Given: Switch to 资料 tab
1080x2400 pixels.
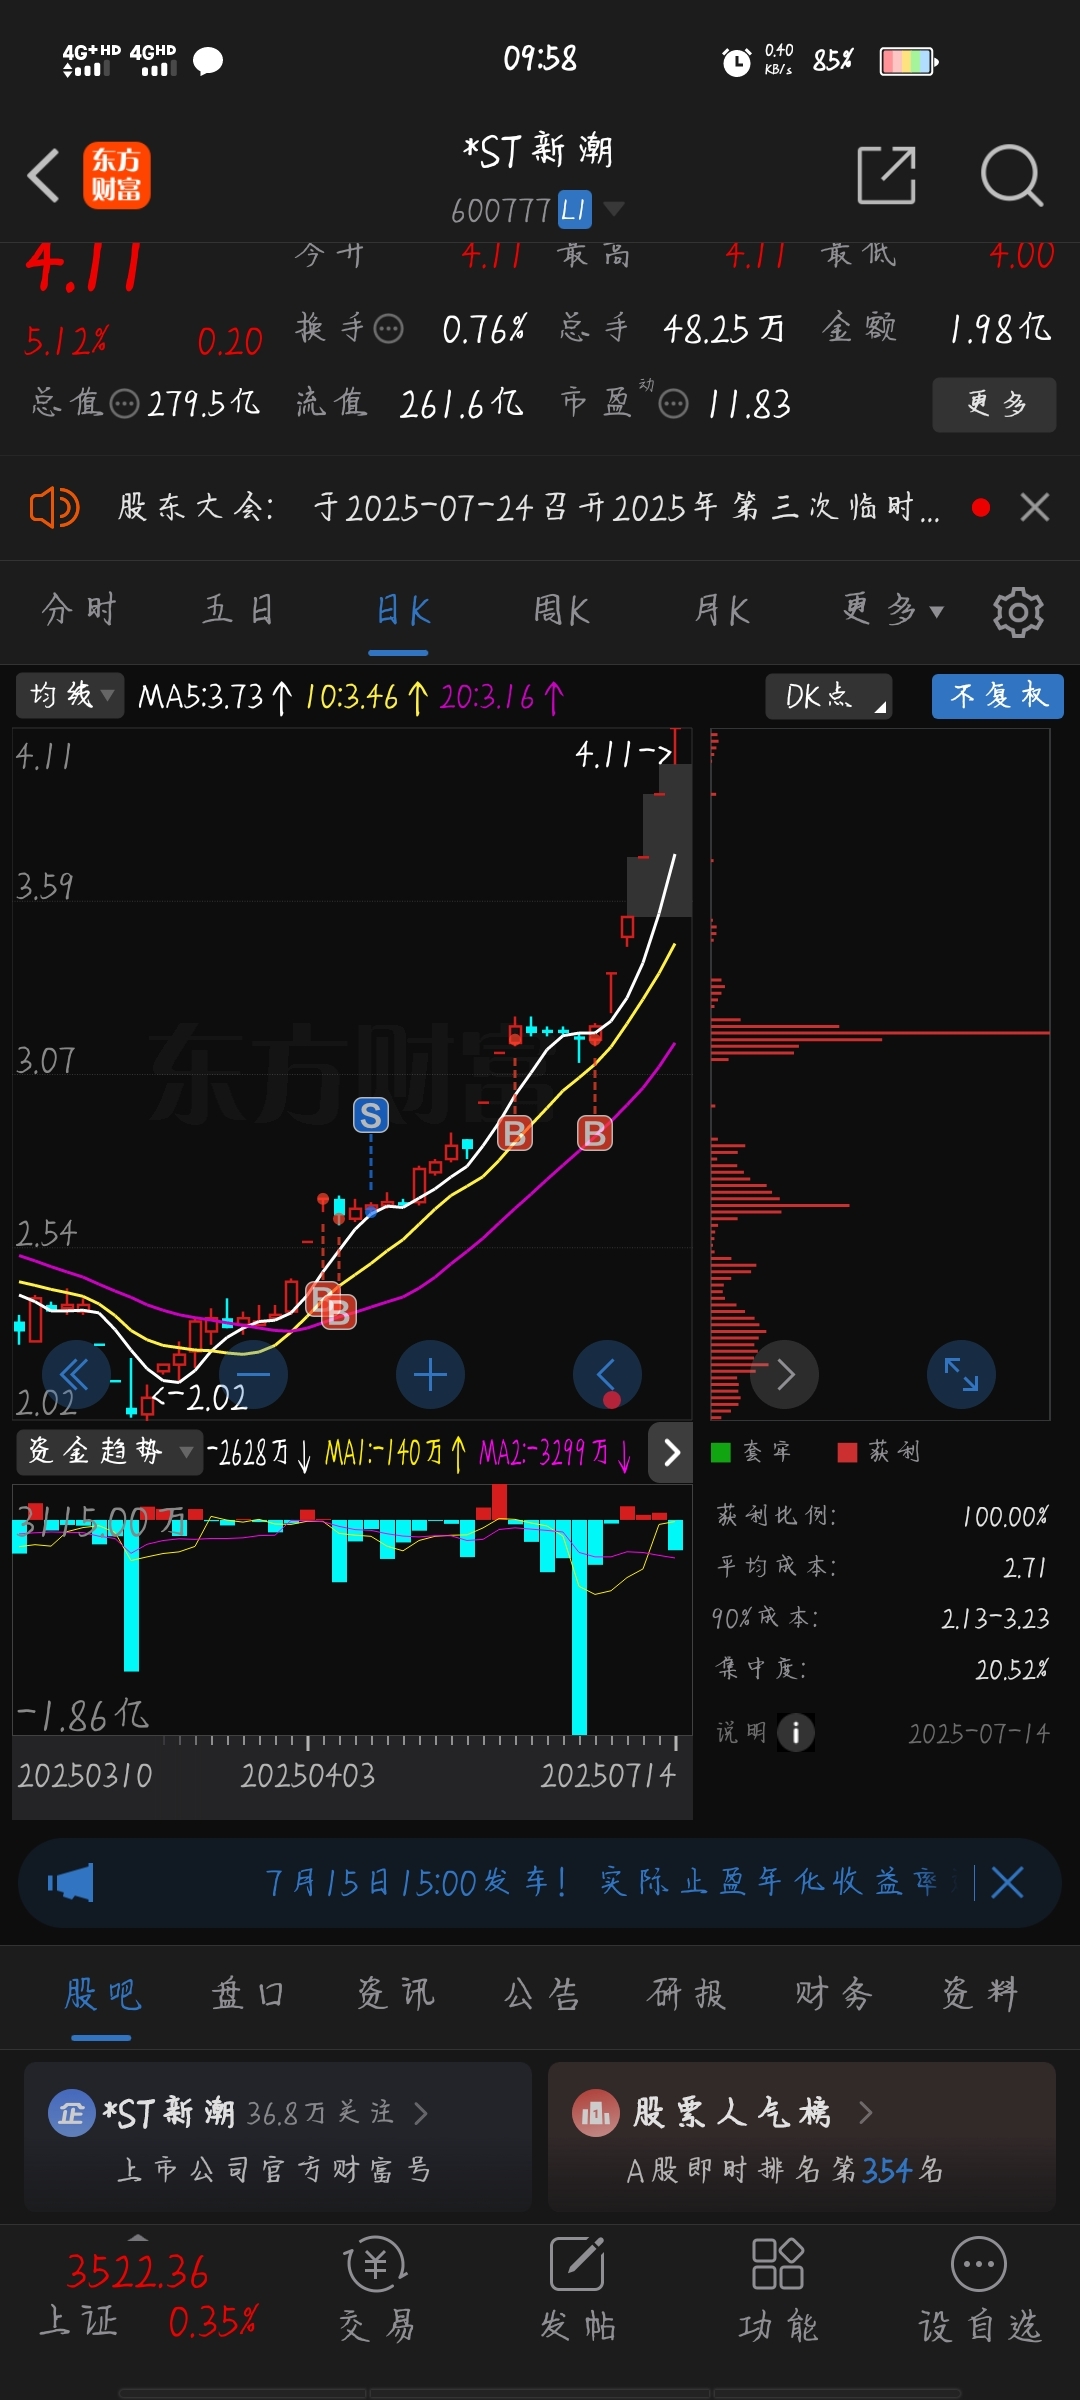Looking at the screenshot, I should click(980, 1994).
